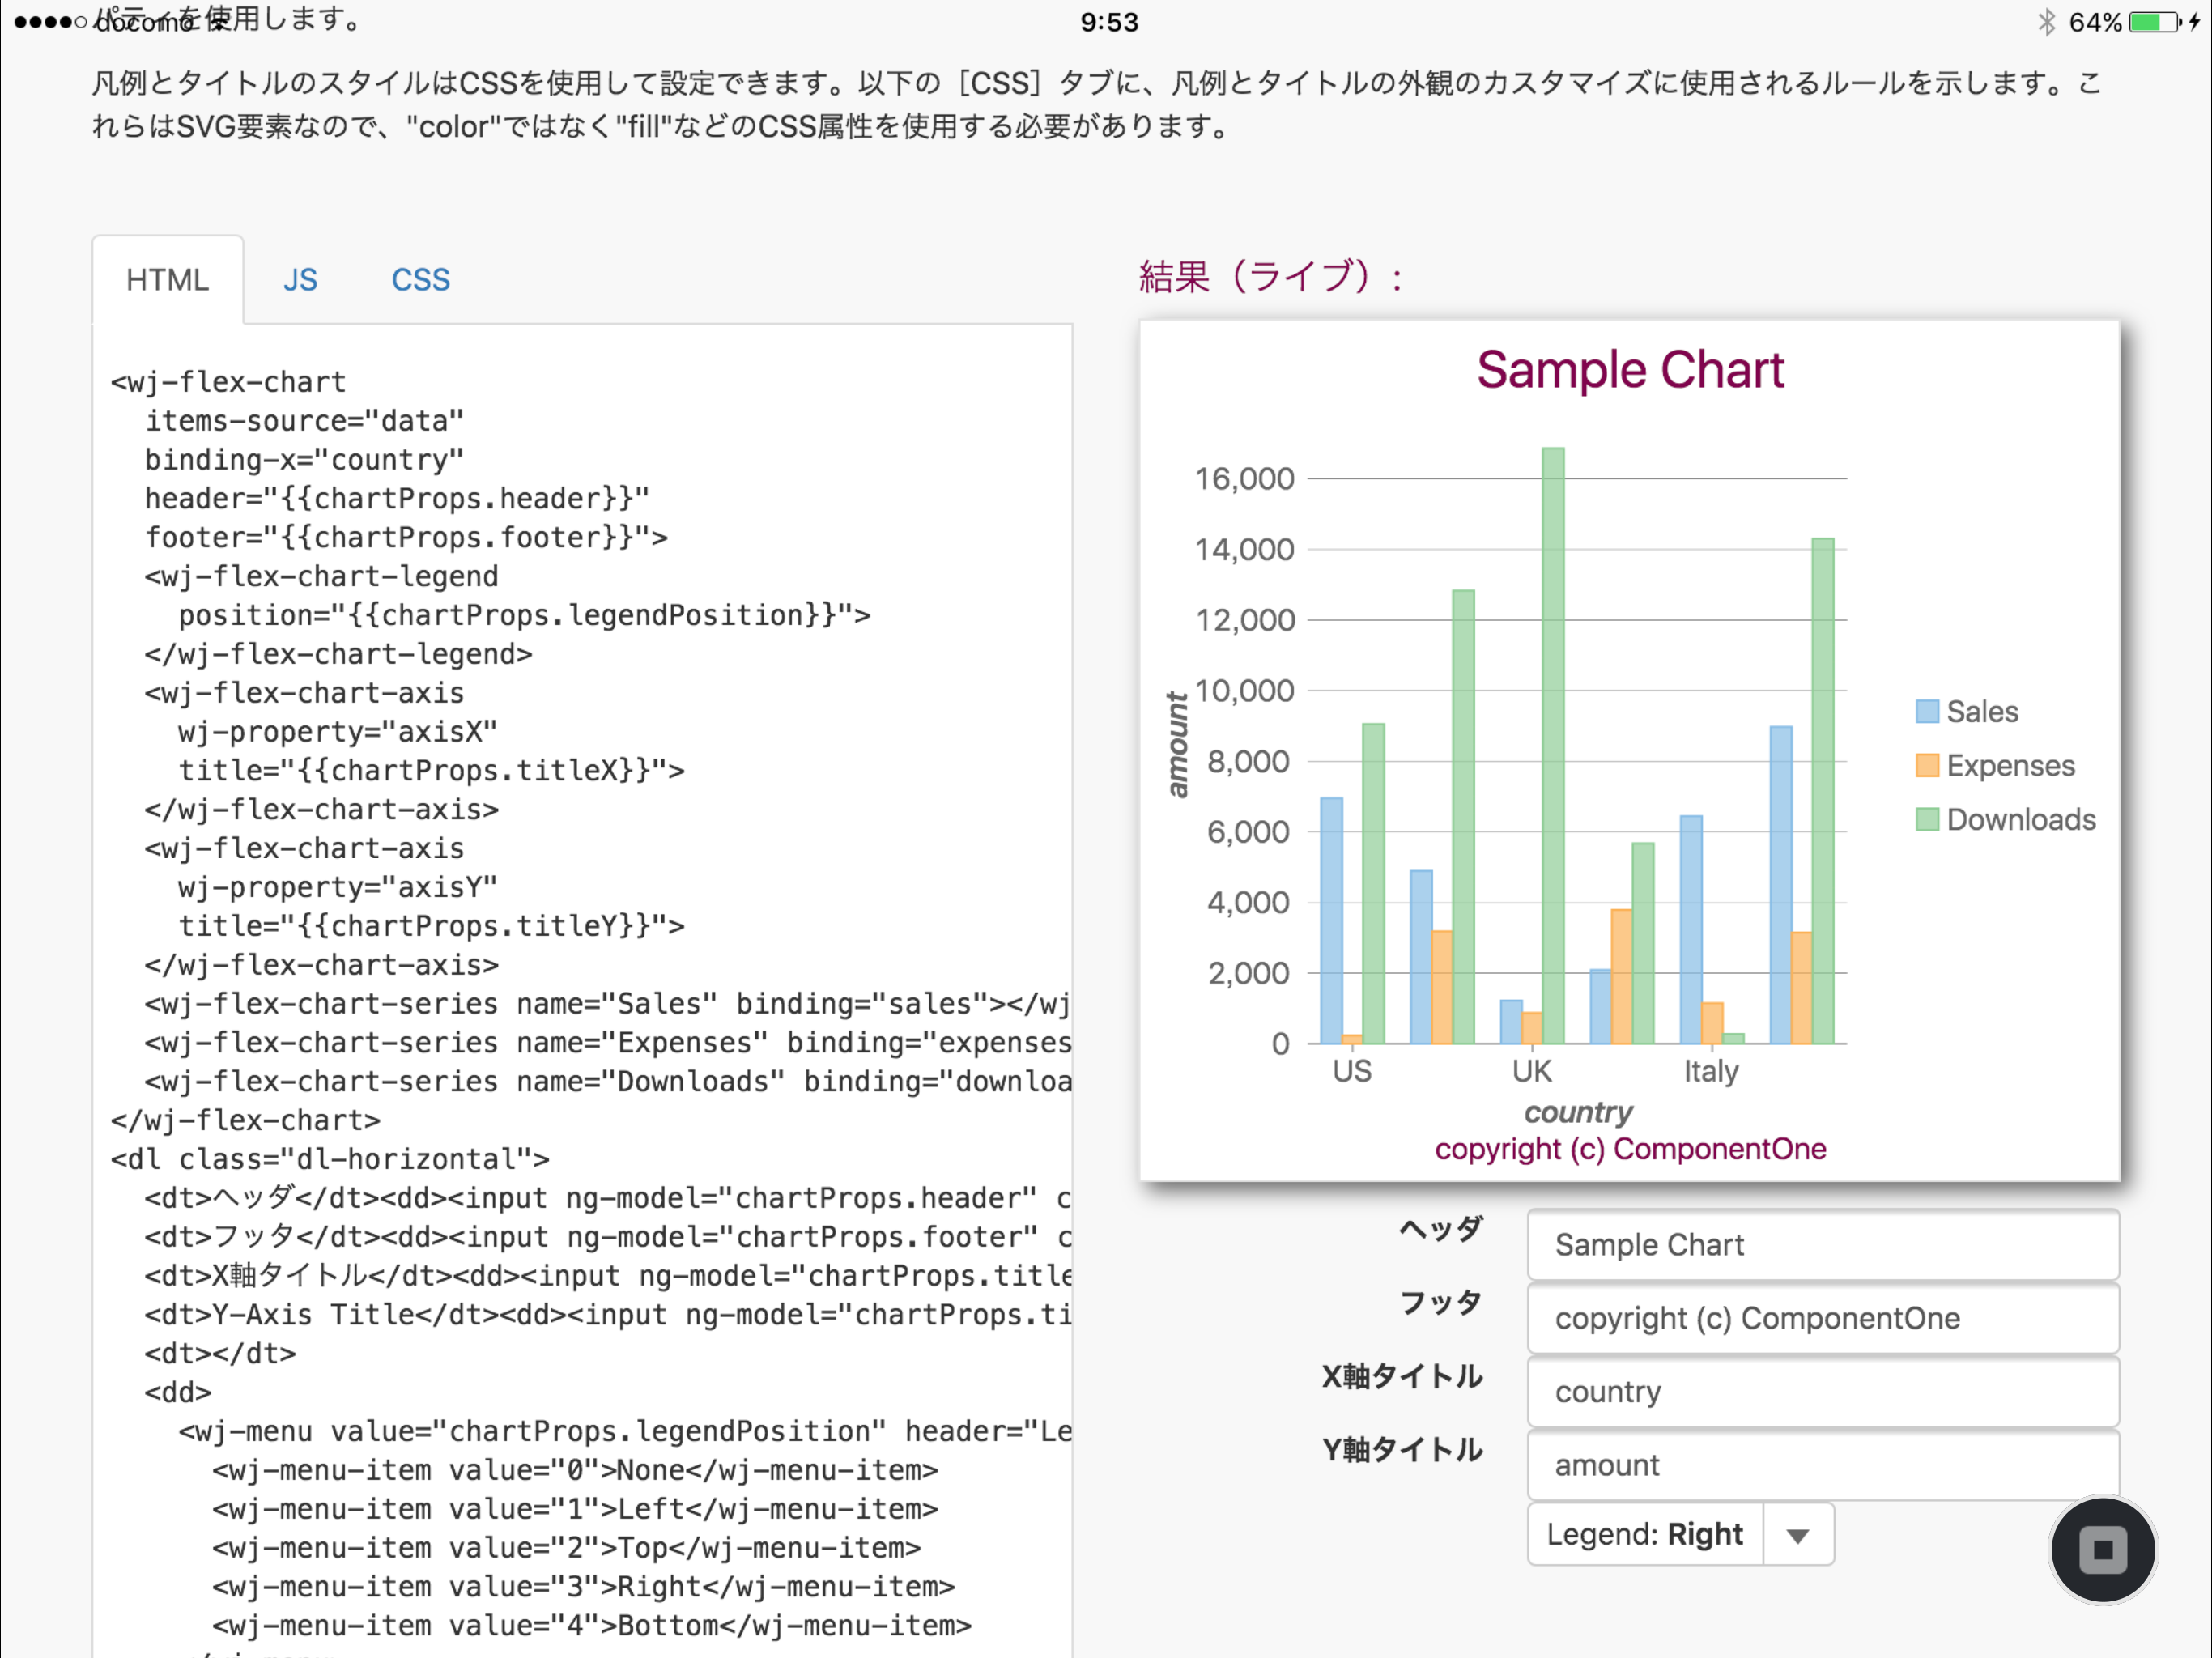Image resolution: width=2212 pixels, height=1658 pixels.
Task: Click the country X-axis title input
Action: (x=1821, y=1391)
